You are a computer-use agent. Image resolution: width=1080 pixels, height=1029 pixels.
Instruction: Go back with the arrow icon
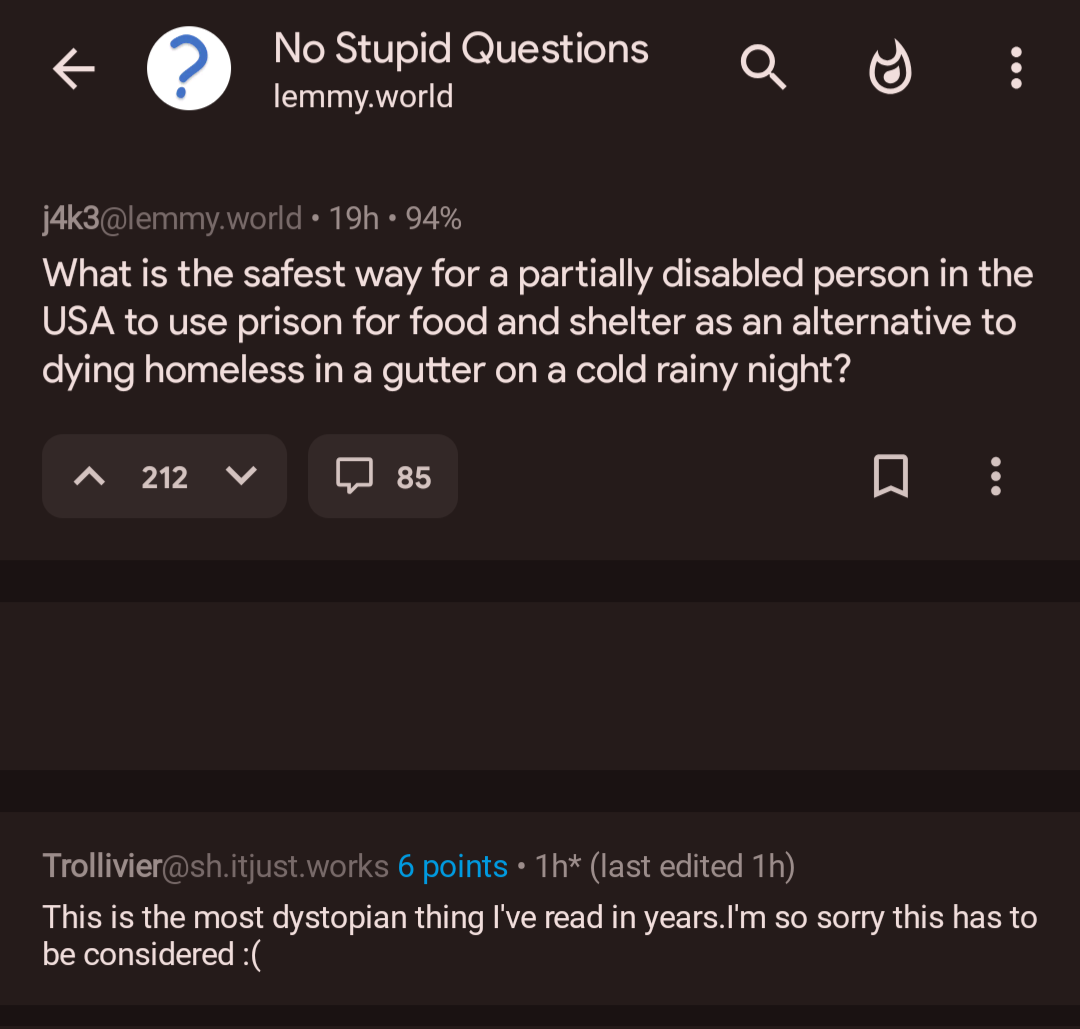(73, 69)
